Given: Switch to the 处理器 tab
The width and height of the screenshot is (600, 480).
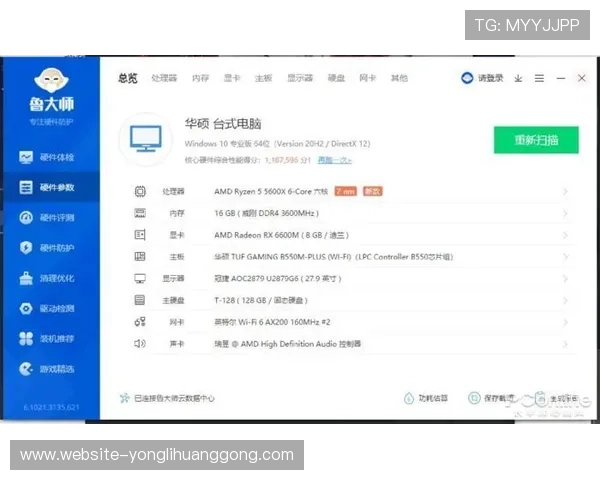Looking at the screenshot, I should pos(164,78).
